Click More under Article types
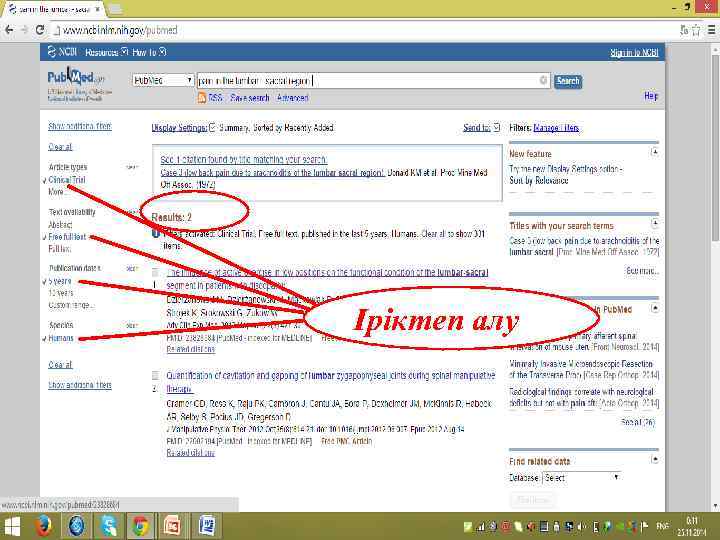This screenshot has width=720, height=540. tap(57, 191)
